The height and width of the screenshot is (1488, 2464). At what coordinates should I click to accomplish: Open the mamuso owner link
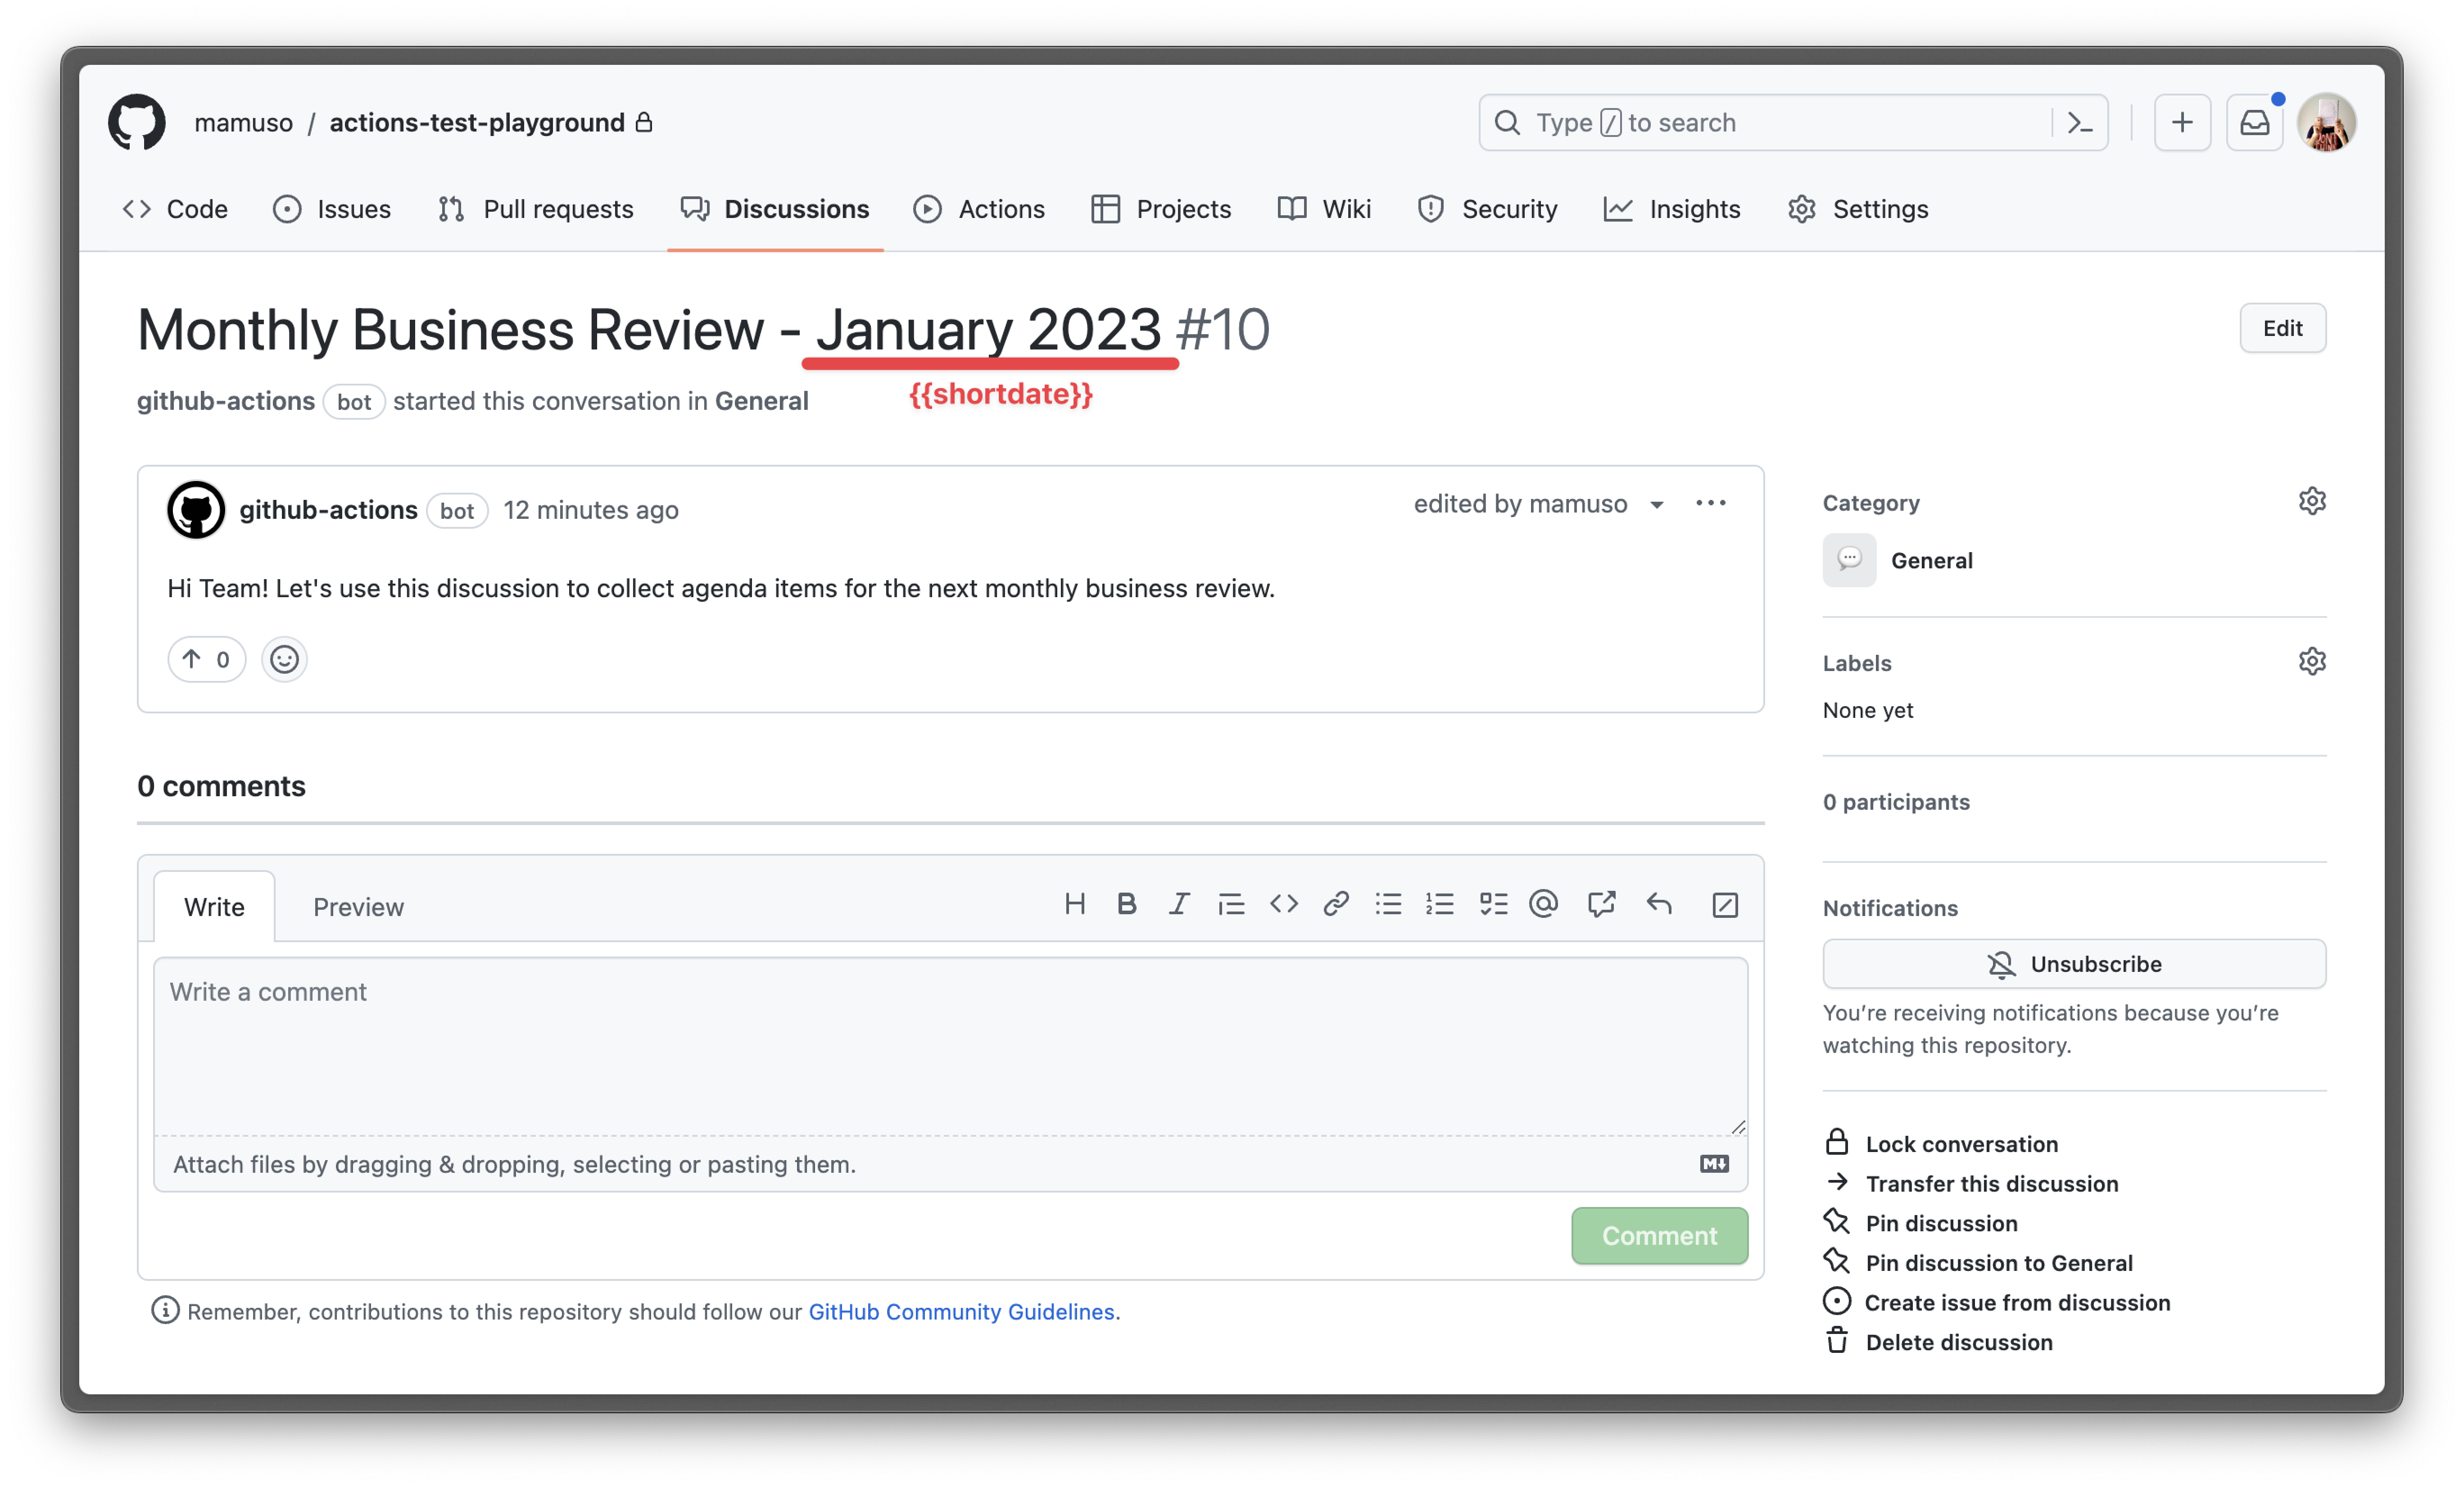[243, 122]
